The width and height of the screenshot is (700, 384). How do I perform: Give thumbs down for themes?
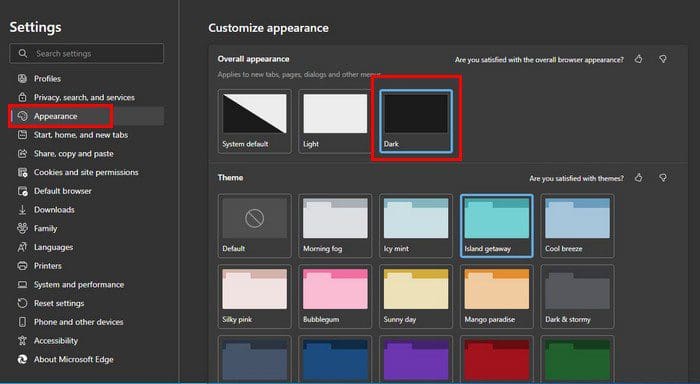[663, 178]
